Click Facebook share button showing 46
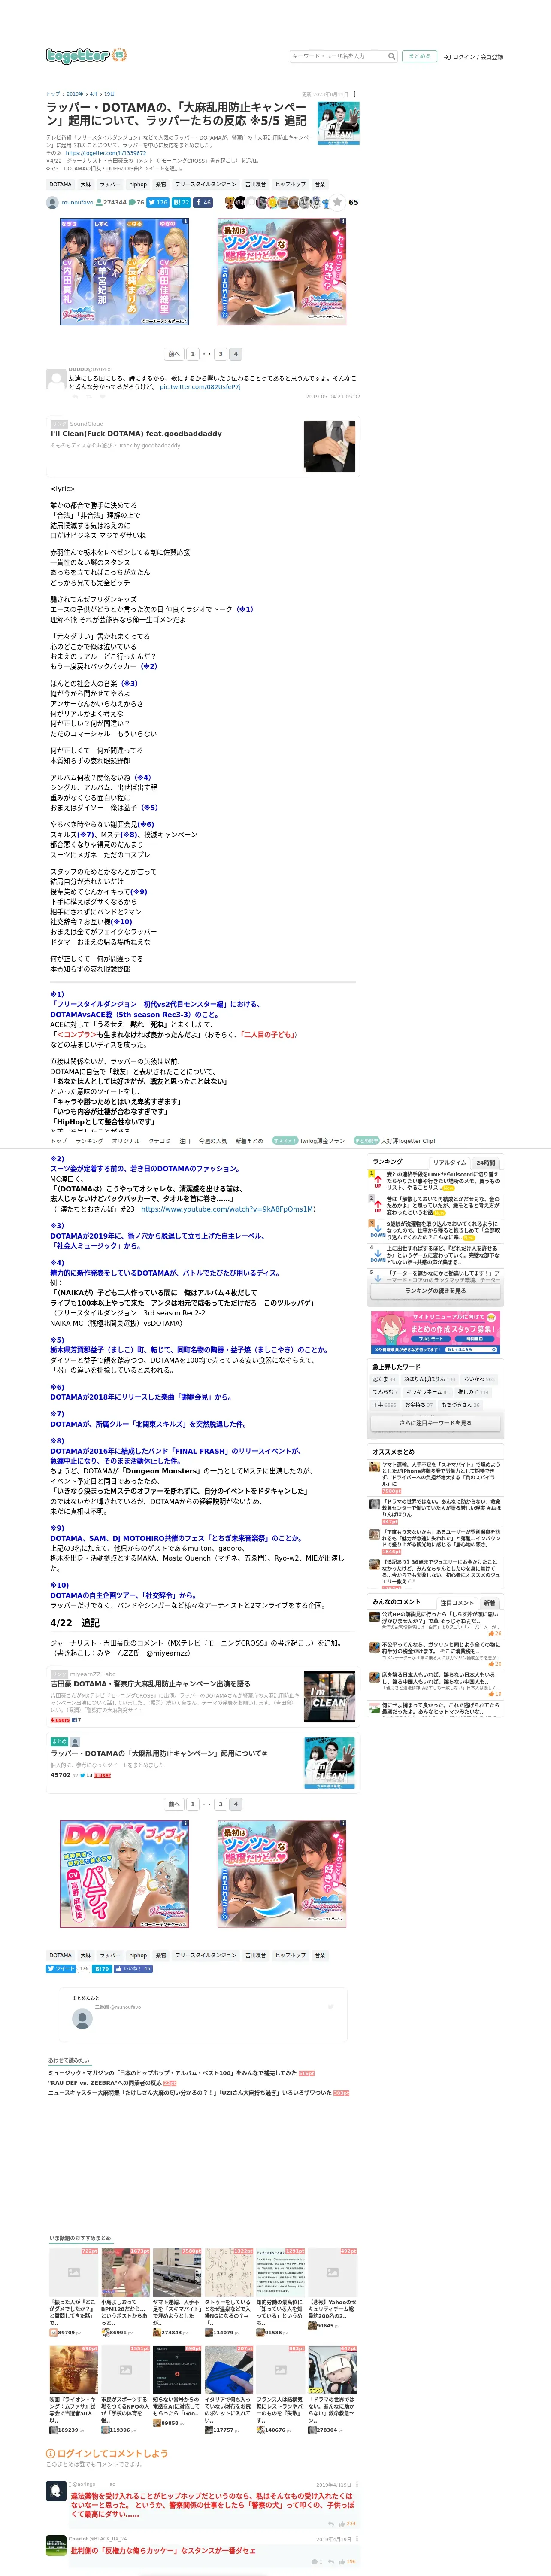551x2576 pixels. (203, 202)
